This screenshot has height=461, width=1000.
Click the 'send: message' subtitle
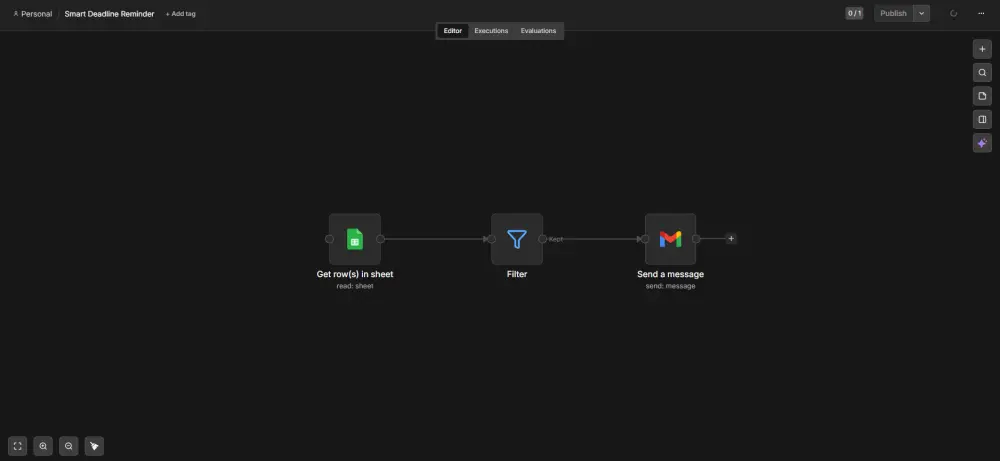pos(670,286)
